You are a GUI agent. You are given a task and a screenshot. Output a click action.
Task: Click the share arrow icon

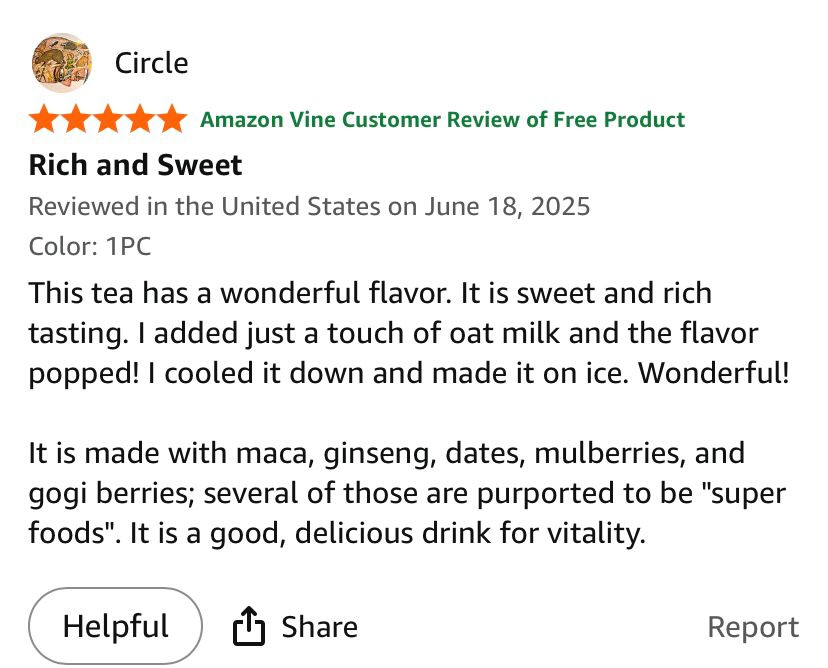pyautogui.click(x=248, y=627)
